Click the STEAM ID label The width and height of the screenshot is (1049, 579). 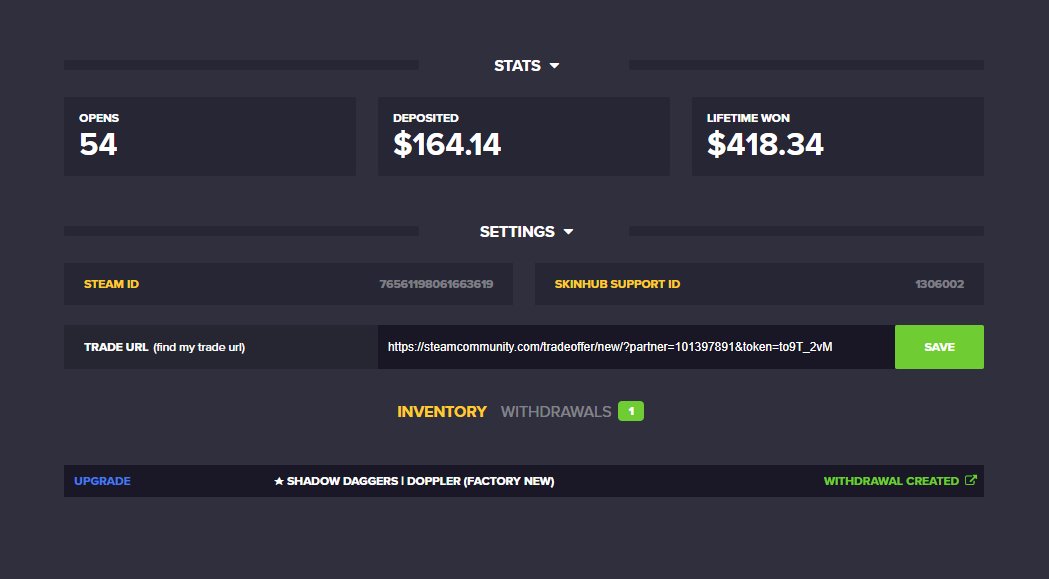[x=111, y=284]
